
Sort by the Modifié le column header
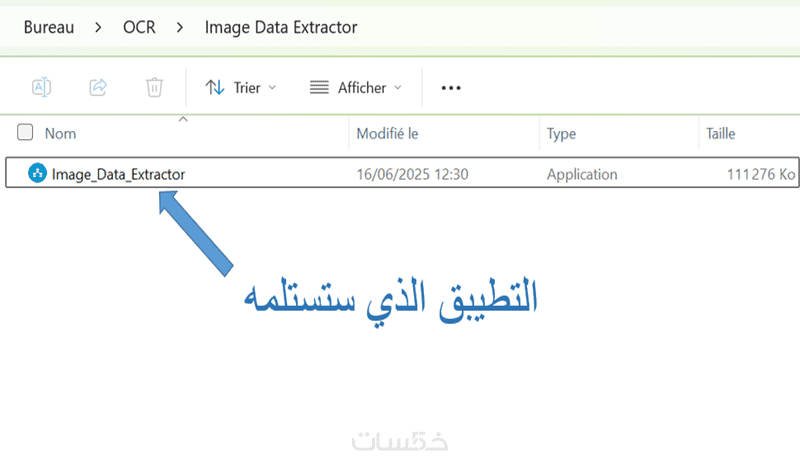[387, 133]
